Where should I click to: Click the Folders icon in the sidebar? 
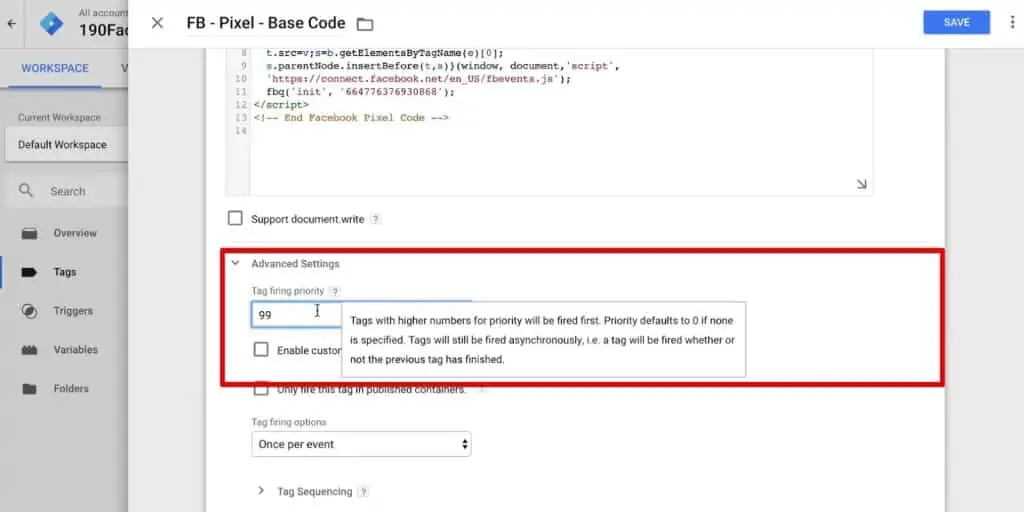point(29,389)
